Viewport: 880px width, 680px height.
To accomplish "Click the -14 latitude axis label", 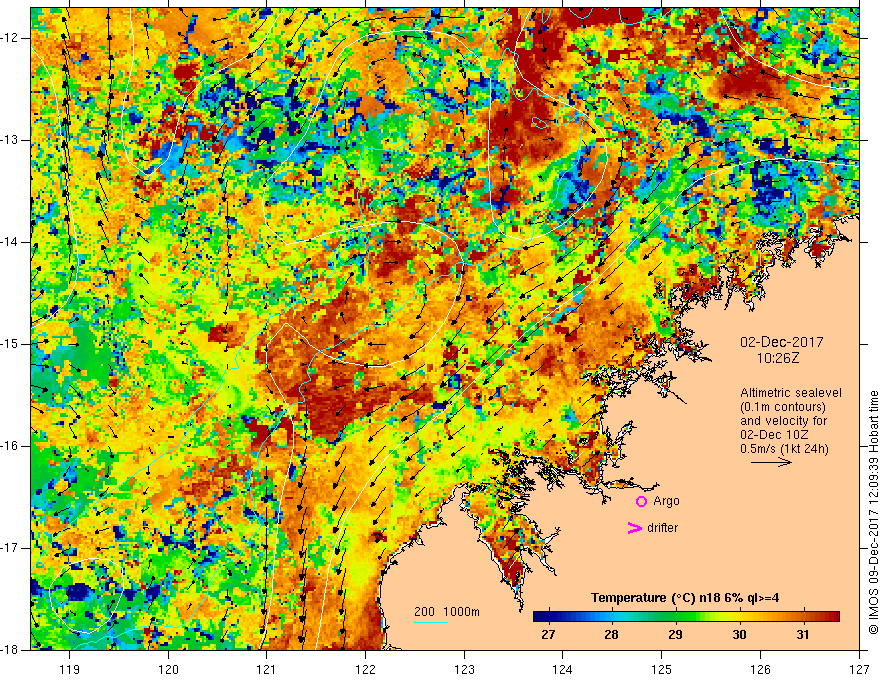I will click(x=10, y=242).
